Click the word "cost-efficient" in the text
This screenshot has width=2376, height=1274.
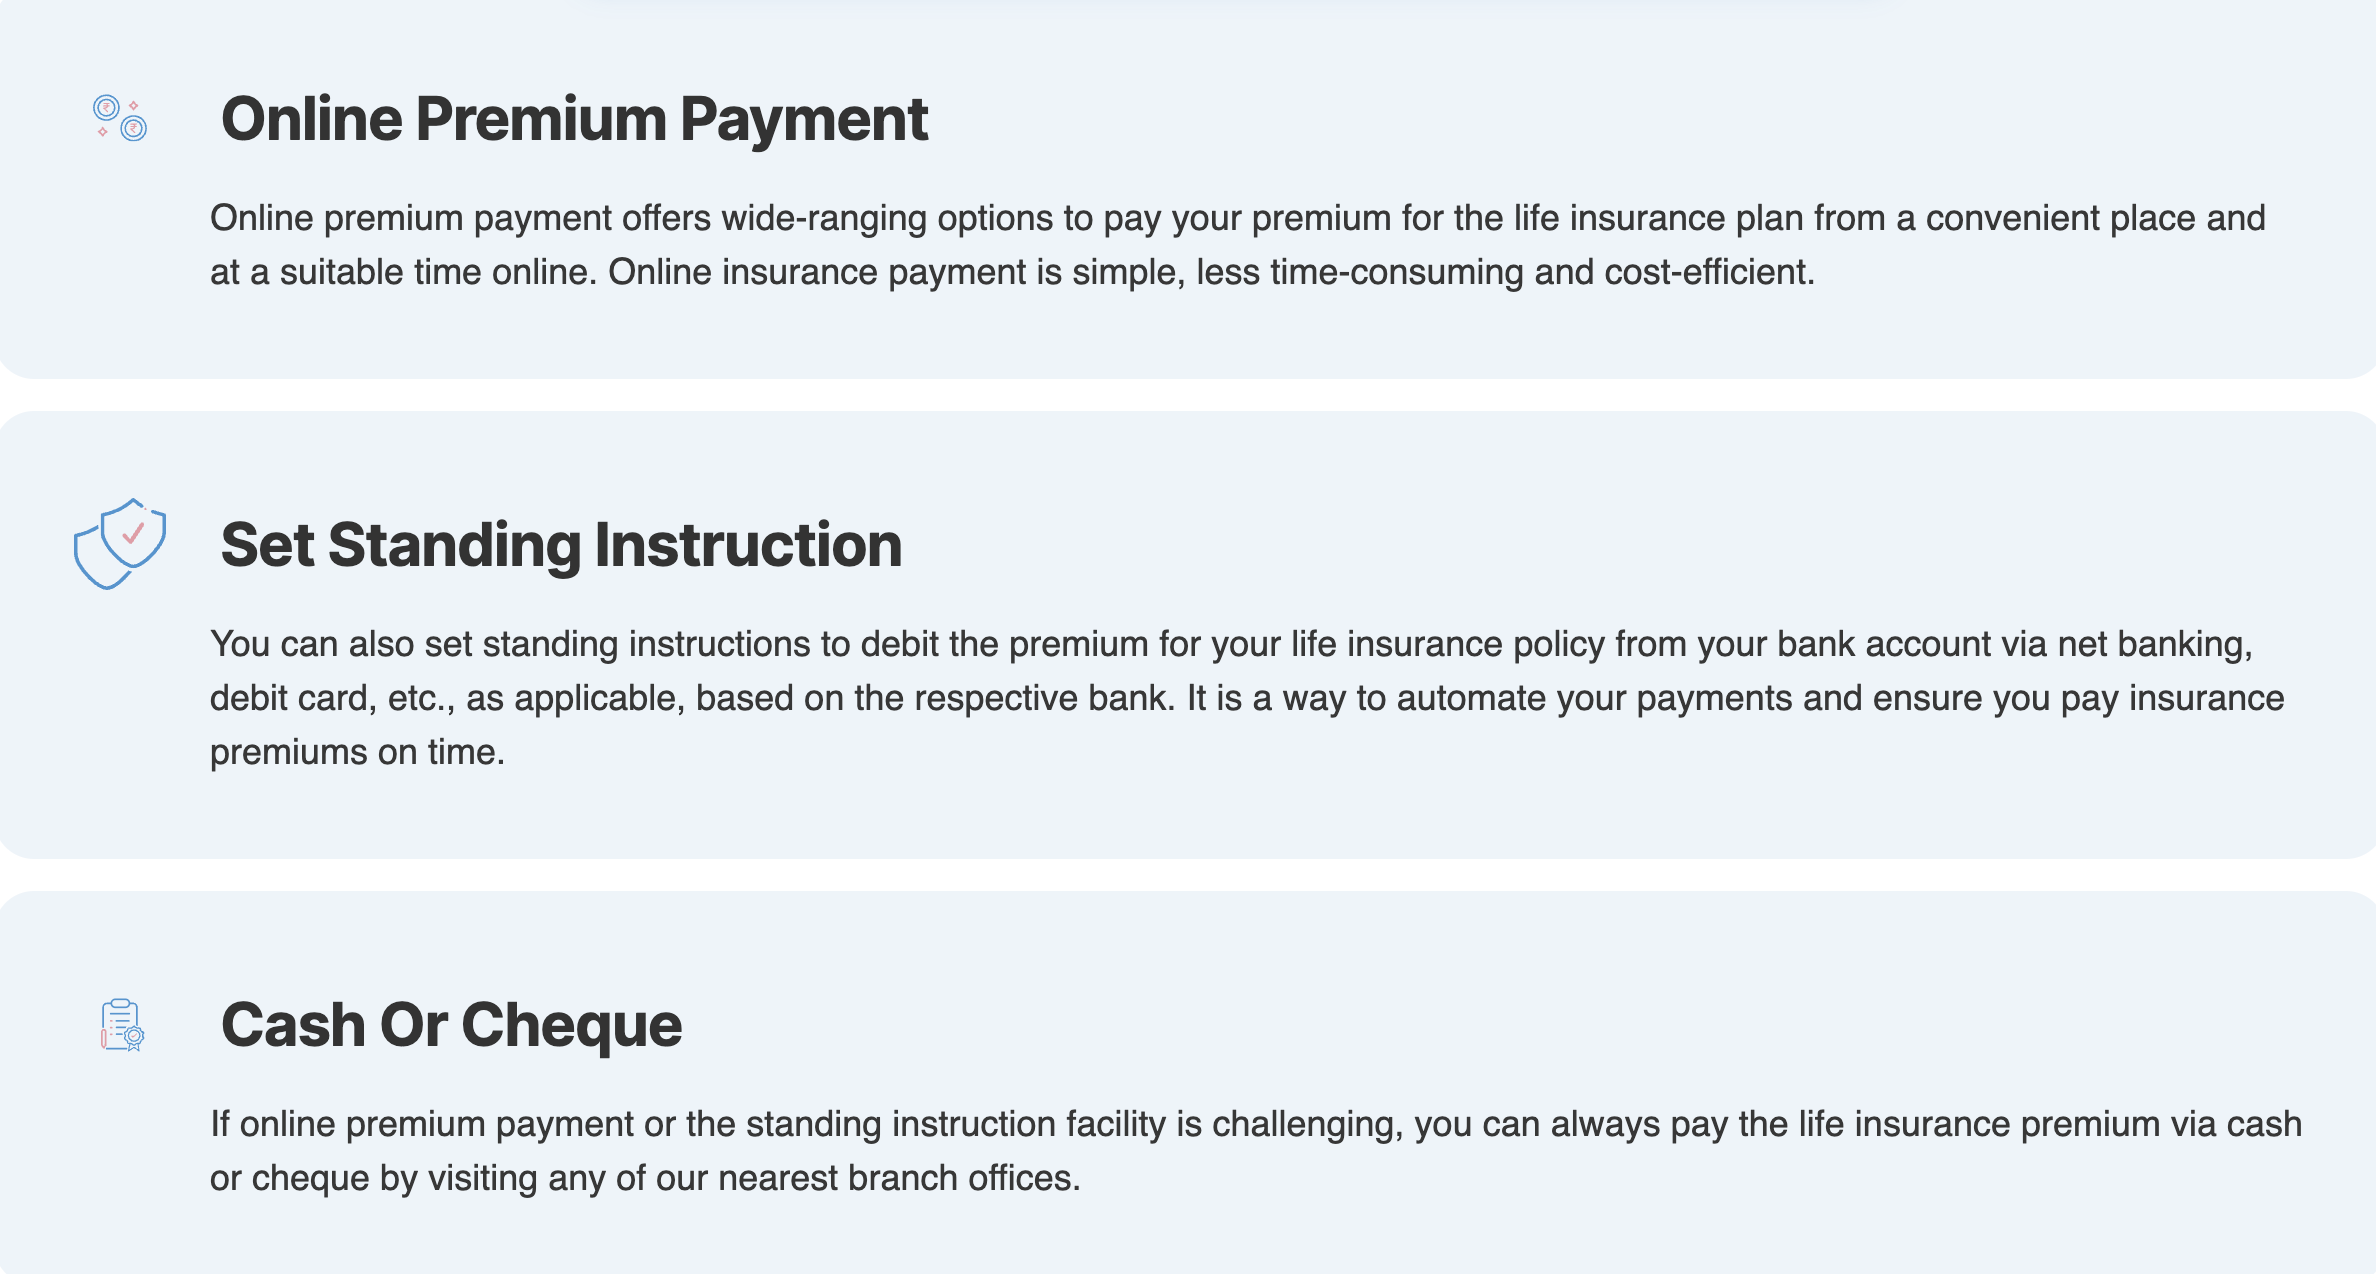point(1707,272)
